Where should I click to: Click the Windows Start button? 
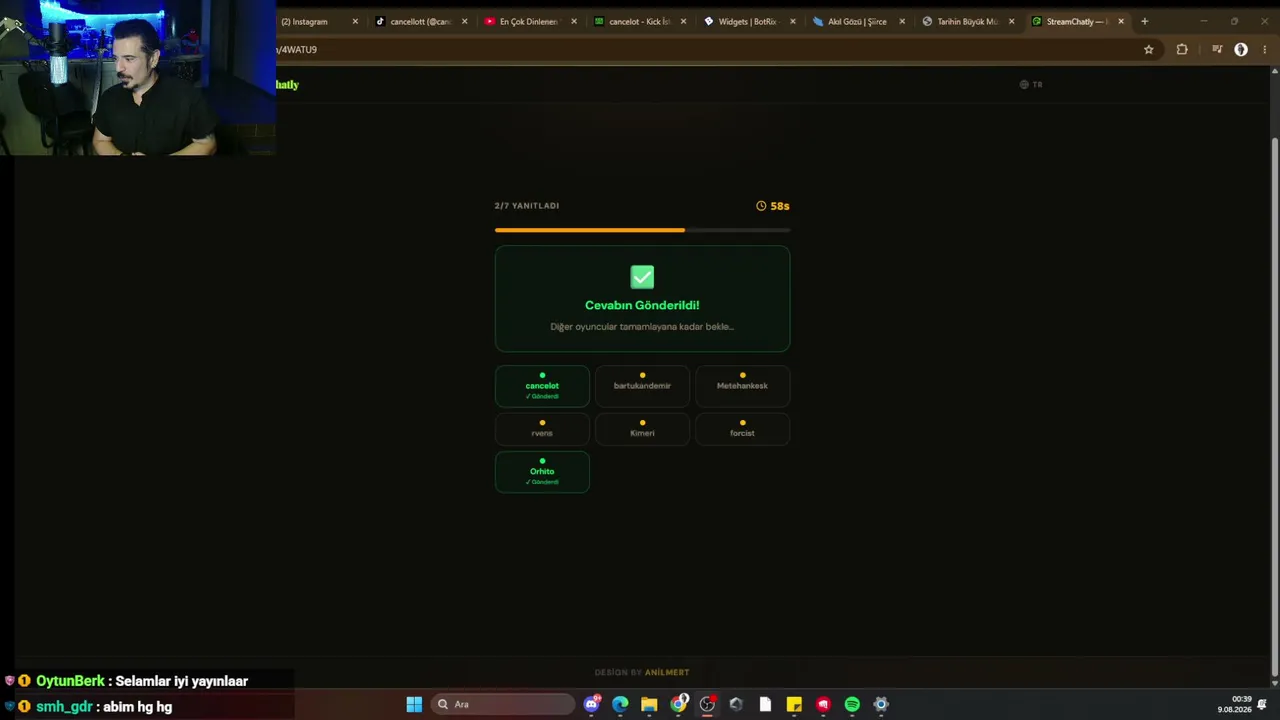pos(414,704)
